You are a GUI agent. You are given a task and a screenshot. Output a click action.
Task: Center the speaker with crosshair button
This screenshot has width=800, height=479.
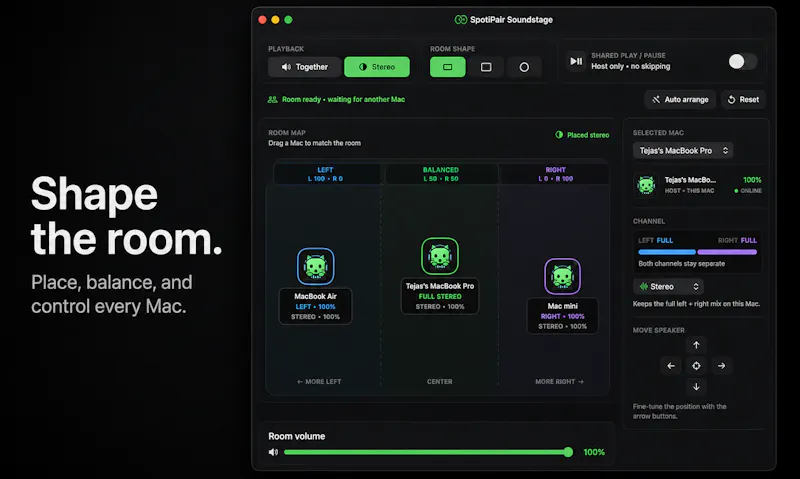696,366
